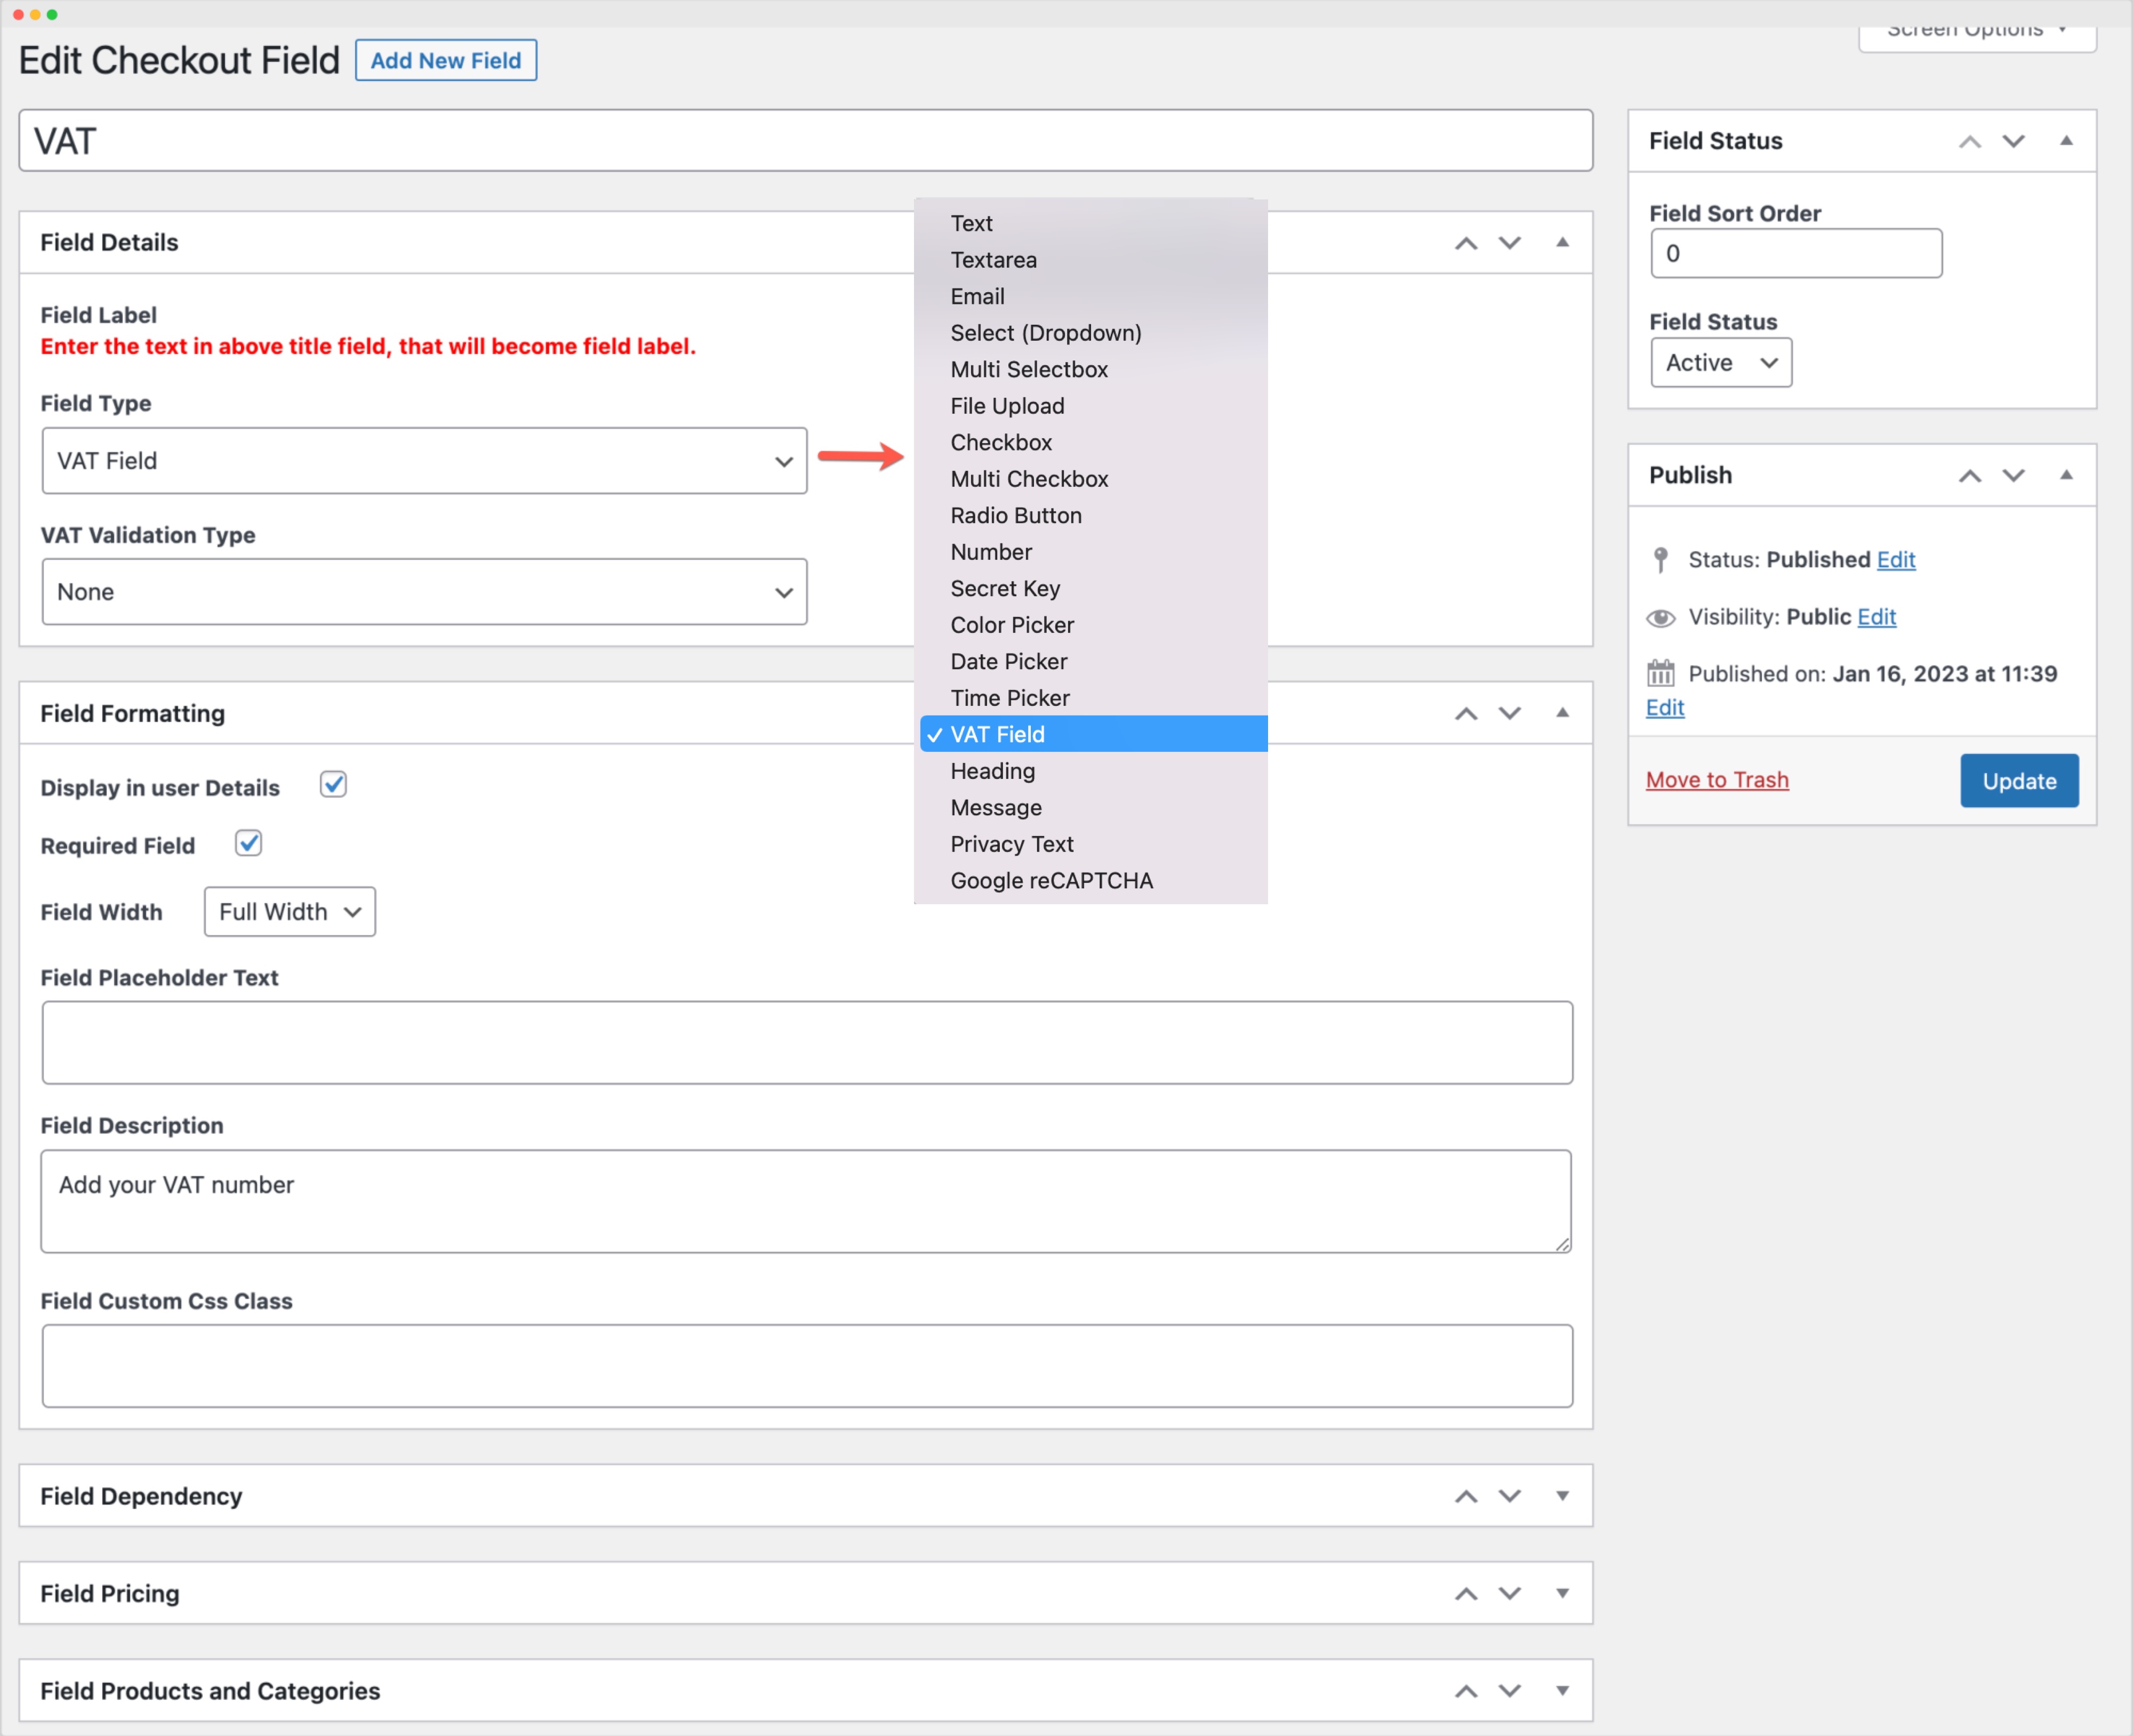Expand the Field Products and Categories section
This screenshot has height=1736, width=2133.
[x=1562, y=1690]
